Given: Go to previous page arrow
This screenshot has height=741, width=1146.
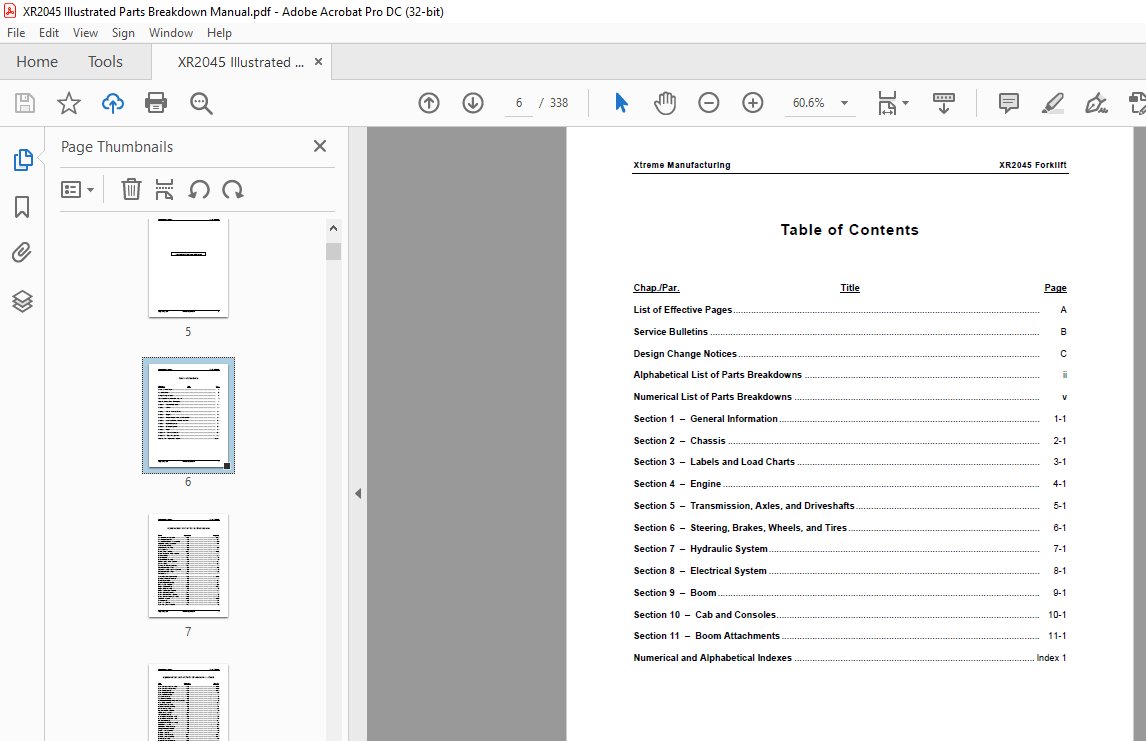Looking at the screenshot, I should [x=429, y=103].
